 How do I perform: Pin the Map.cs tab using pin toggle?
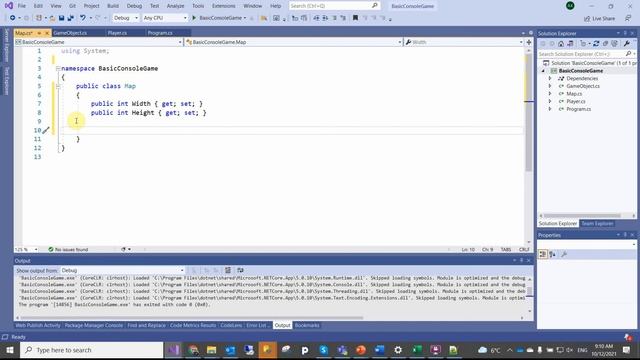[39, 33]
